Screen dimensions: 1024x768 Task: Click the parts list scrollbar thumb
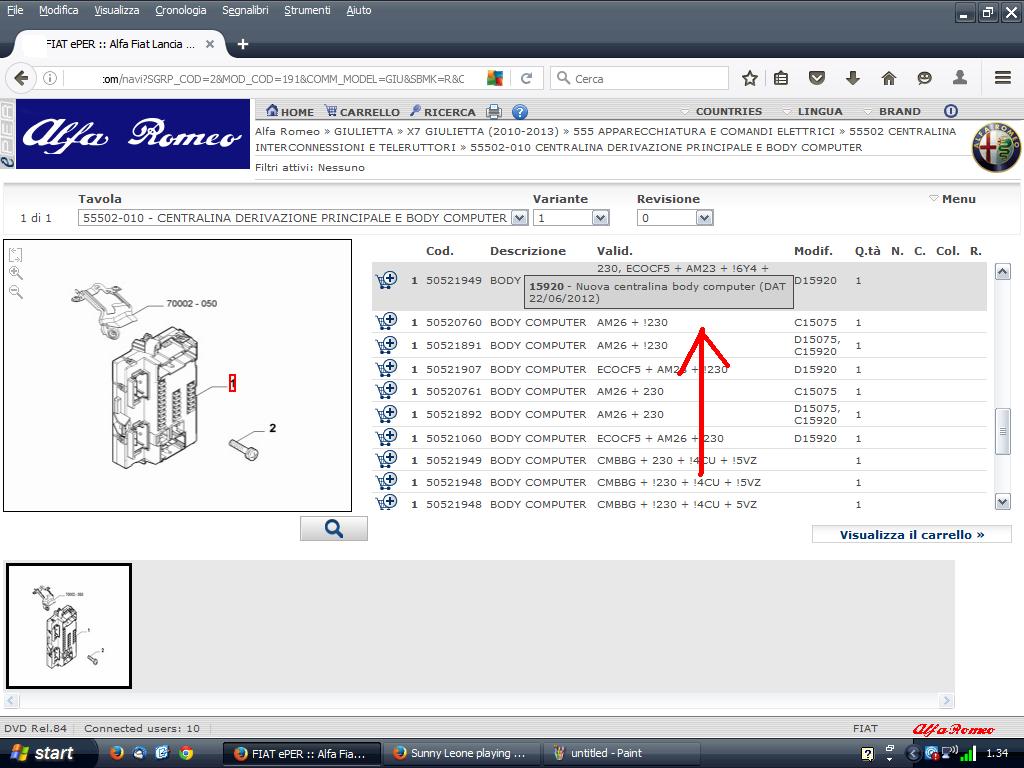pyautogui.click(x=1002, y=431)
